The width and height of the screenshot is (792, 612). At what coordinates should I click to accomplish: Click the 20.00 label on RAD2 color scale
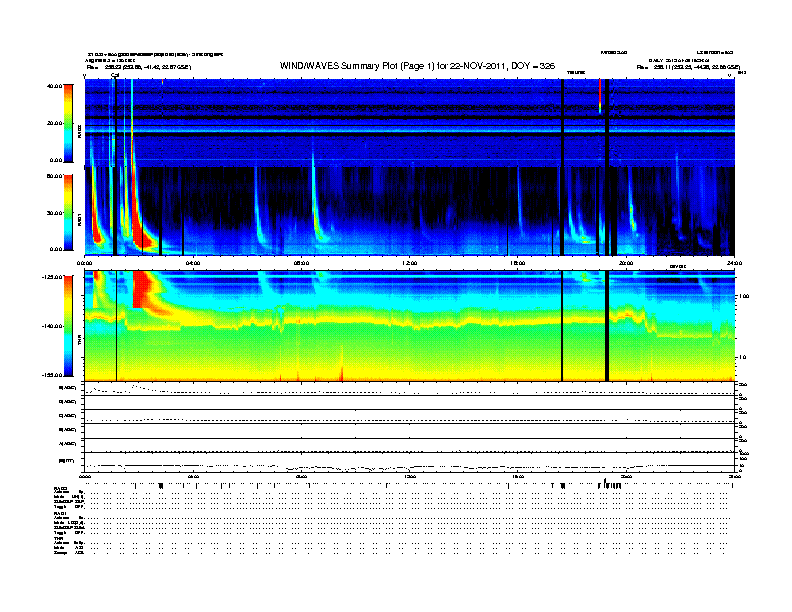[x=55, y=123]
